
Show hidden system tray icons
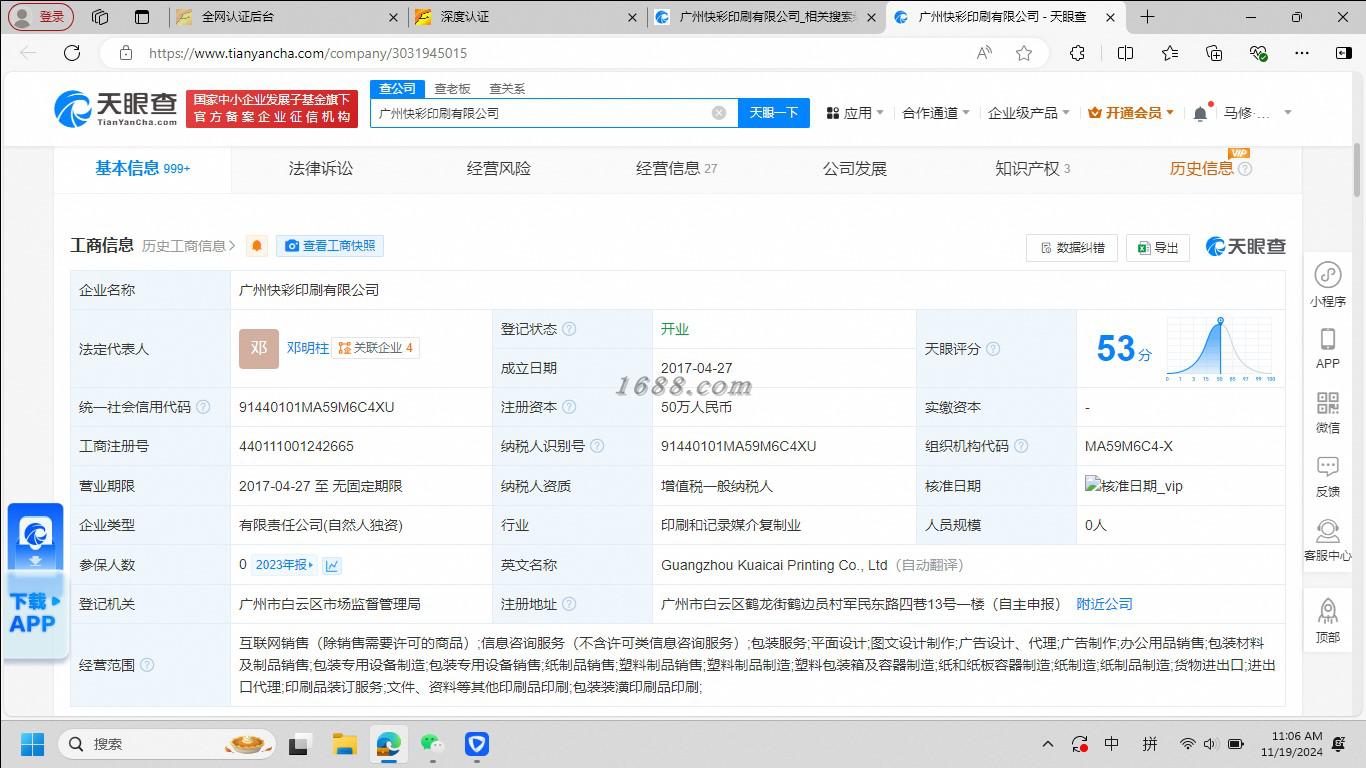pyautogui.click(x=1048, y=744)
